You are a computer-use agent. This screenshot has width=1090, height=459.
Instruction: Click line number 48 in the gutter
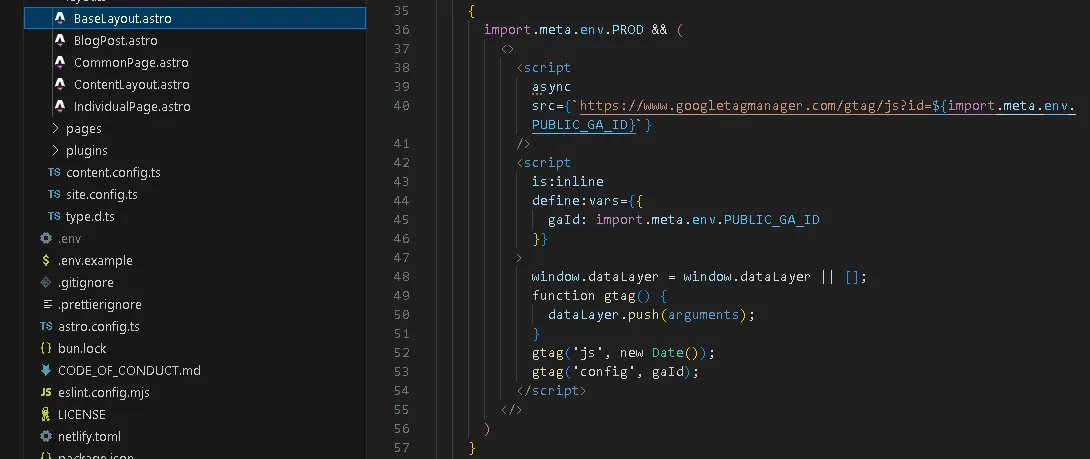(x=402, y=277)
